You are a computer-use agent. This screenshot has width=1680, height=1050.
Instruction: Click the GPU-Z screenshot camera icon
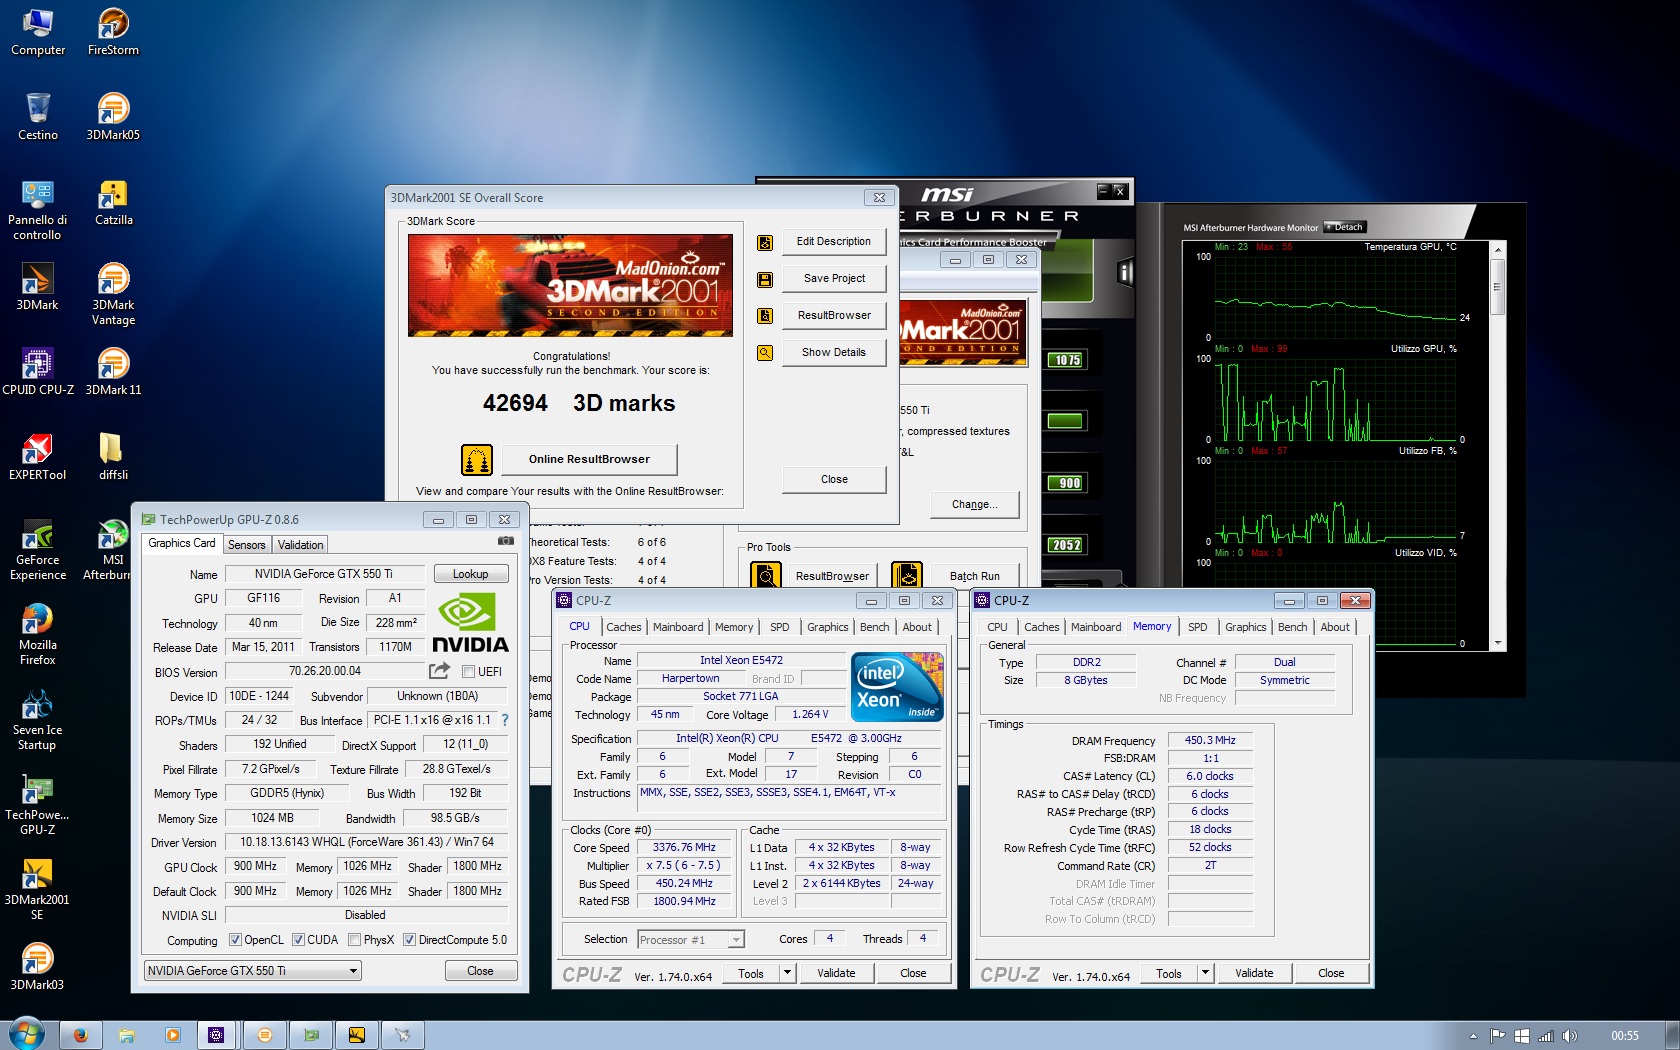[506, 541]
